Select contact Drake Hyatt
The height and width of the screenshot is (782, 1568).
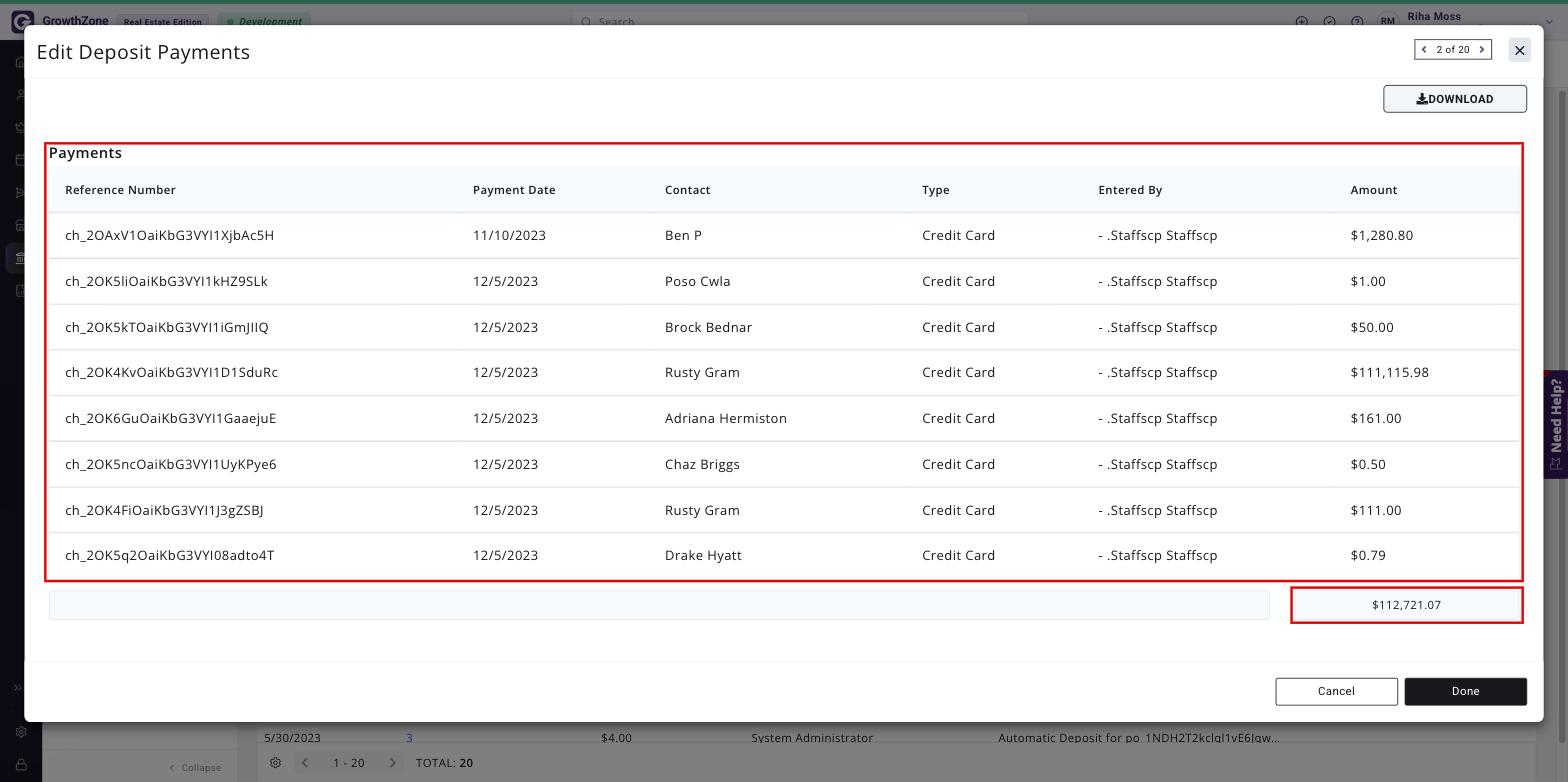coord(703,556)
